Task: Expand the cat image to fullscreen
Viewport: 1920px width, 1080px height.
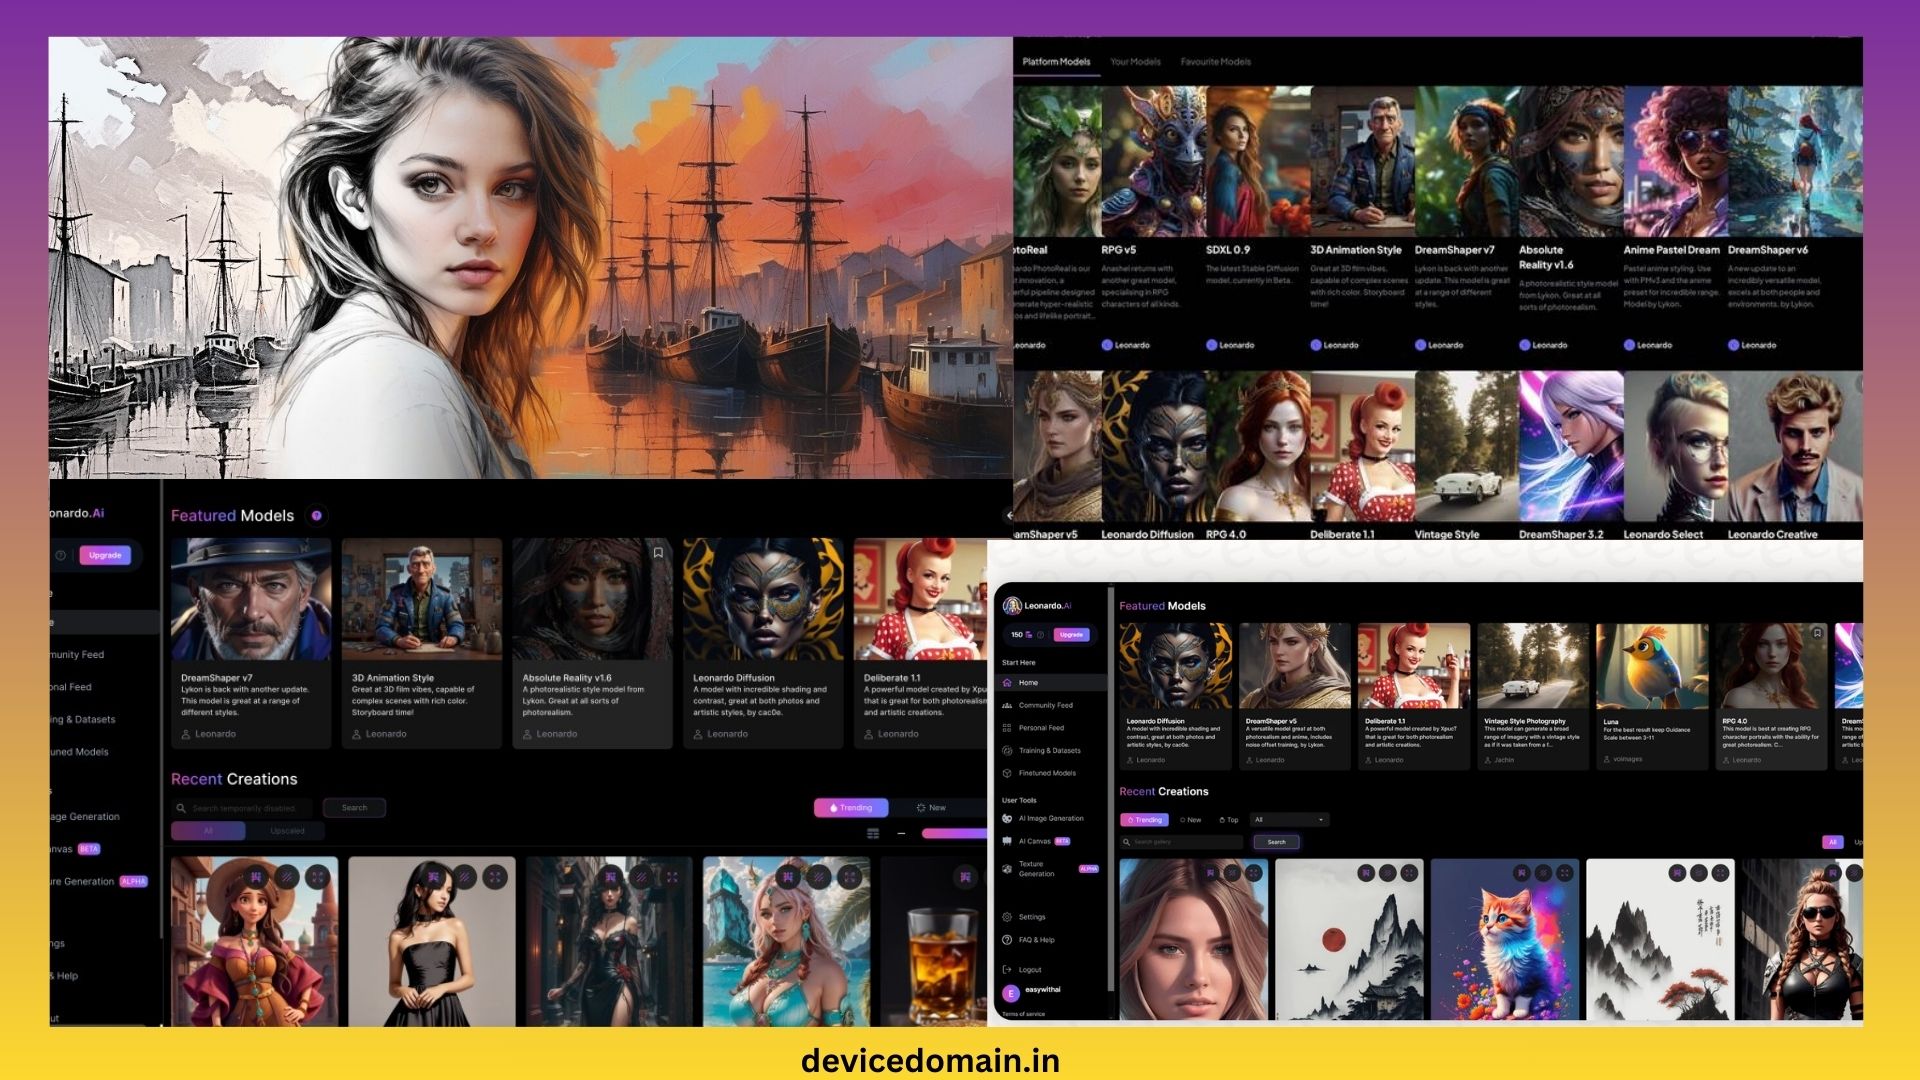Action: (x=1564, y=874)
